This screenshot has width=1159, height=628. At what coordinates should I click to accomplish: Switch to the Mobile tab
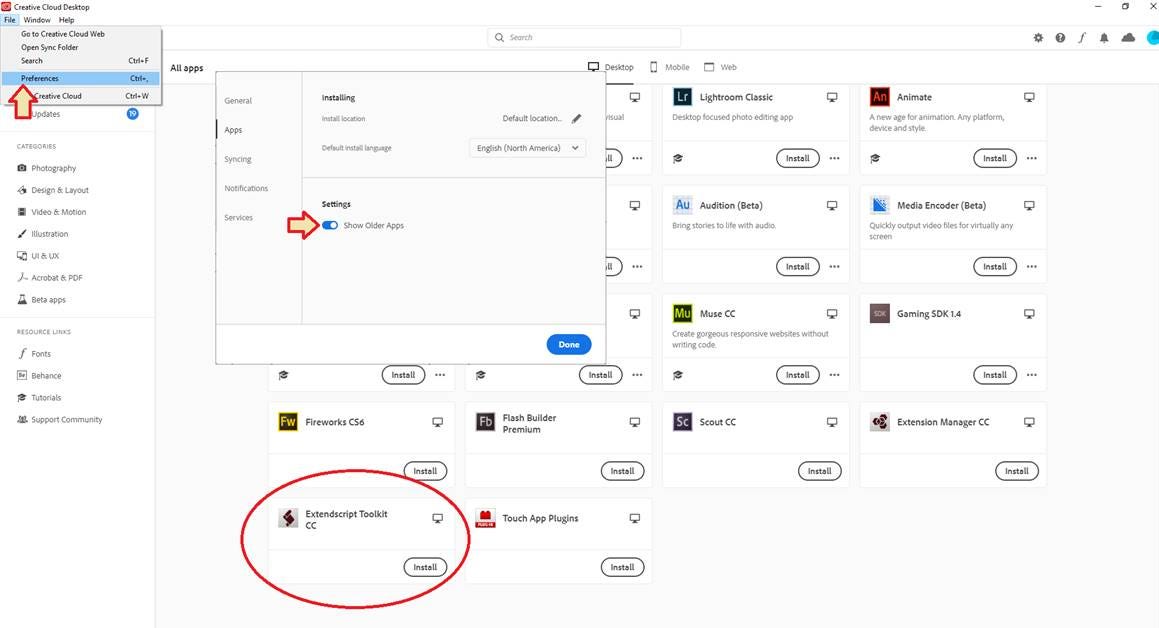[x=671, y=67]
